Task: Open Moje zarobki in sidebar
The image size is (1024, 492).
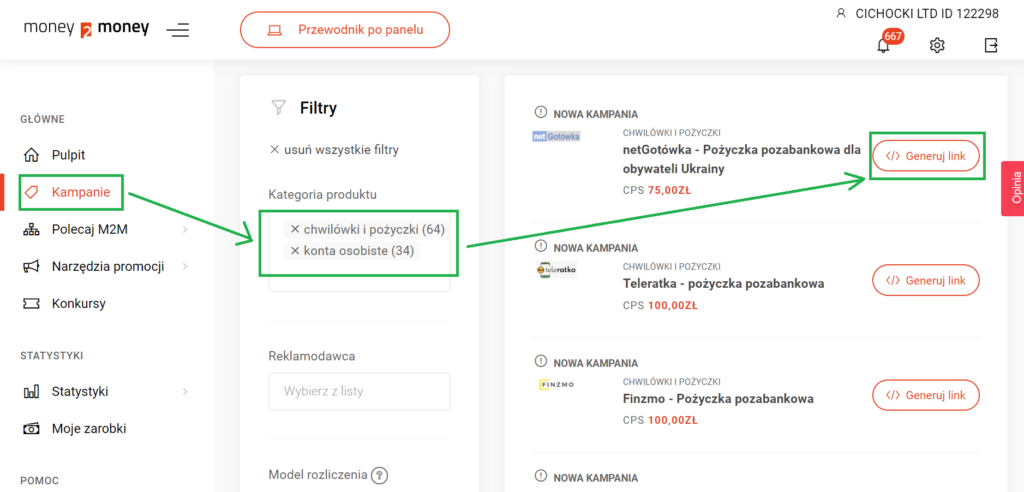Action: click(89, 429)
